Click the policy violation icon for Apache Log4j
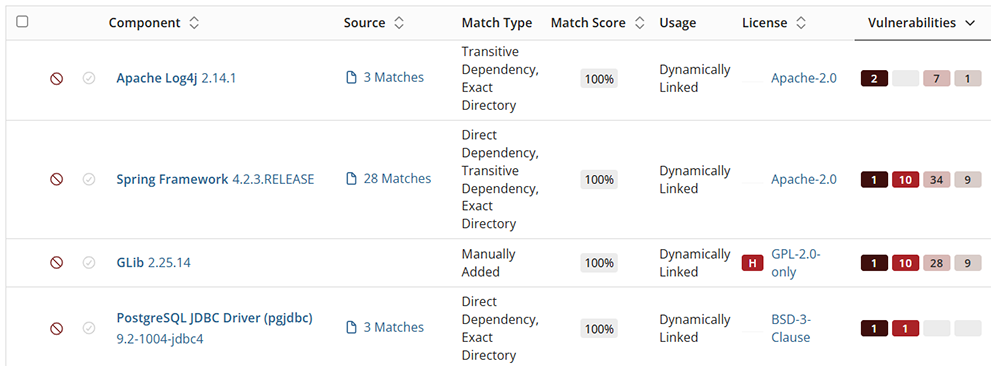 pyautogui.click(x=56, y=78)
